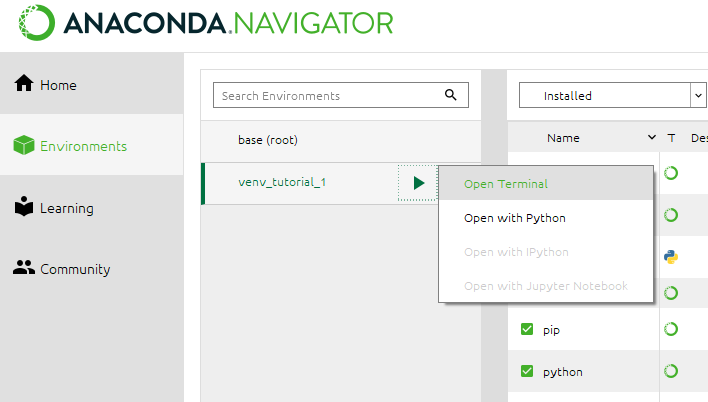Viewport: 708px width, 402px height.
Task: Click the T column header
Action: pyautogui.click(x=671, y=138)
